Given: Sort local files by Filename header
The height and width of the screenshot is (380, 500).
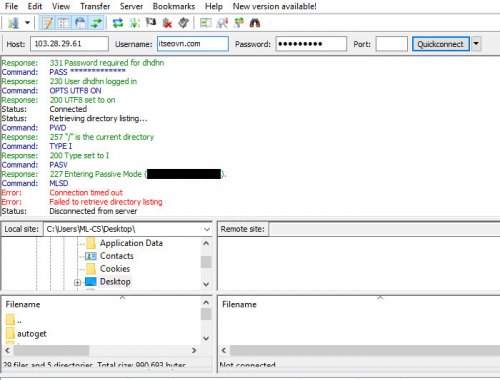Looking at the screenshot, I should tap(23, 304).
